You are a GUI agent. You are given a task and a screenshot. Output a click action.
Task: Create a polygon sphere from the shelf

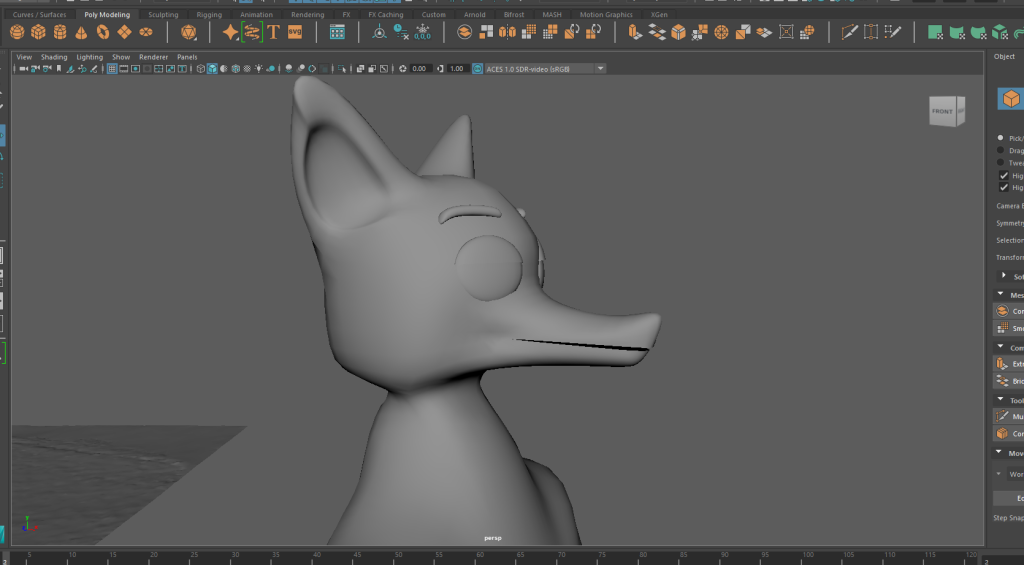18,32
